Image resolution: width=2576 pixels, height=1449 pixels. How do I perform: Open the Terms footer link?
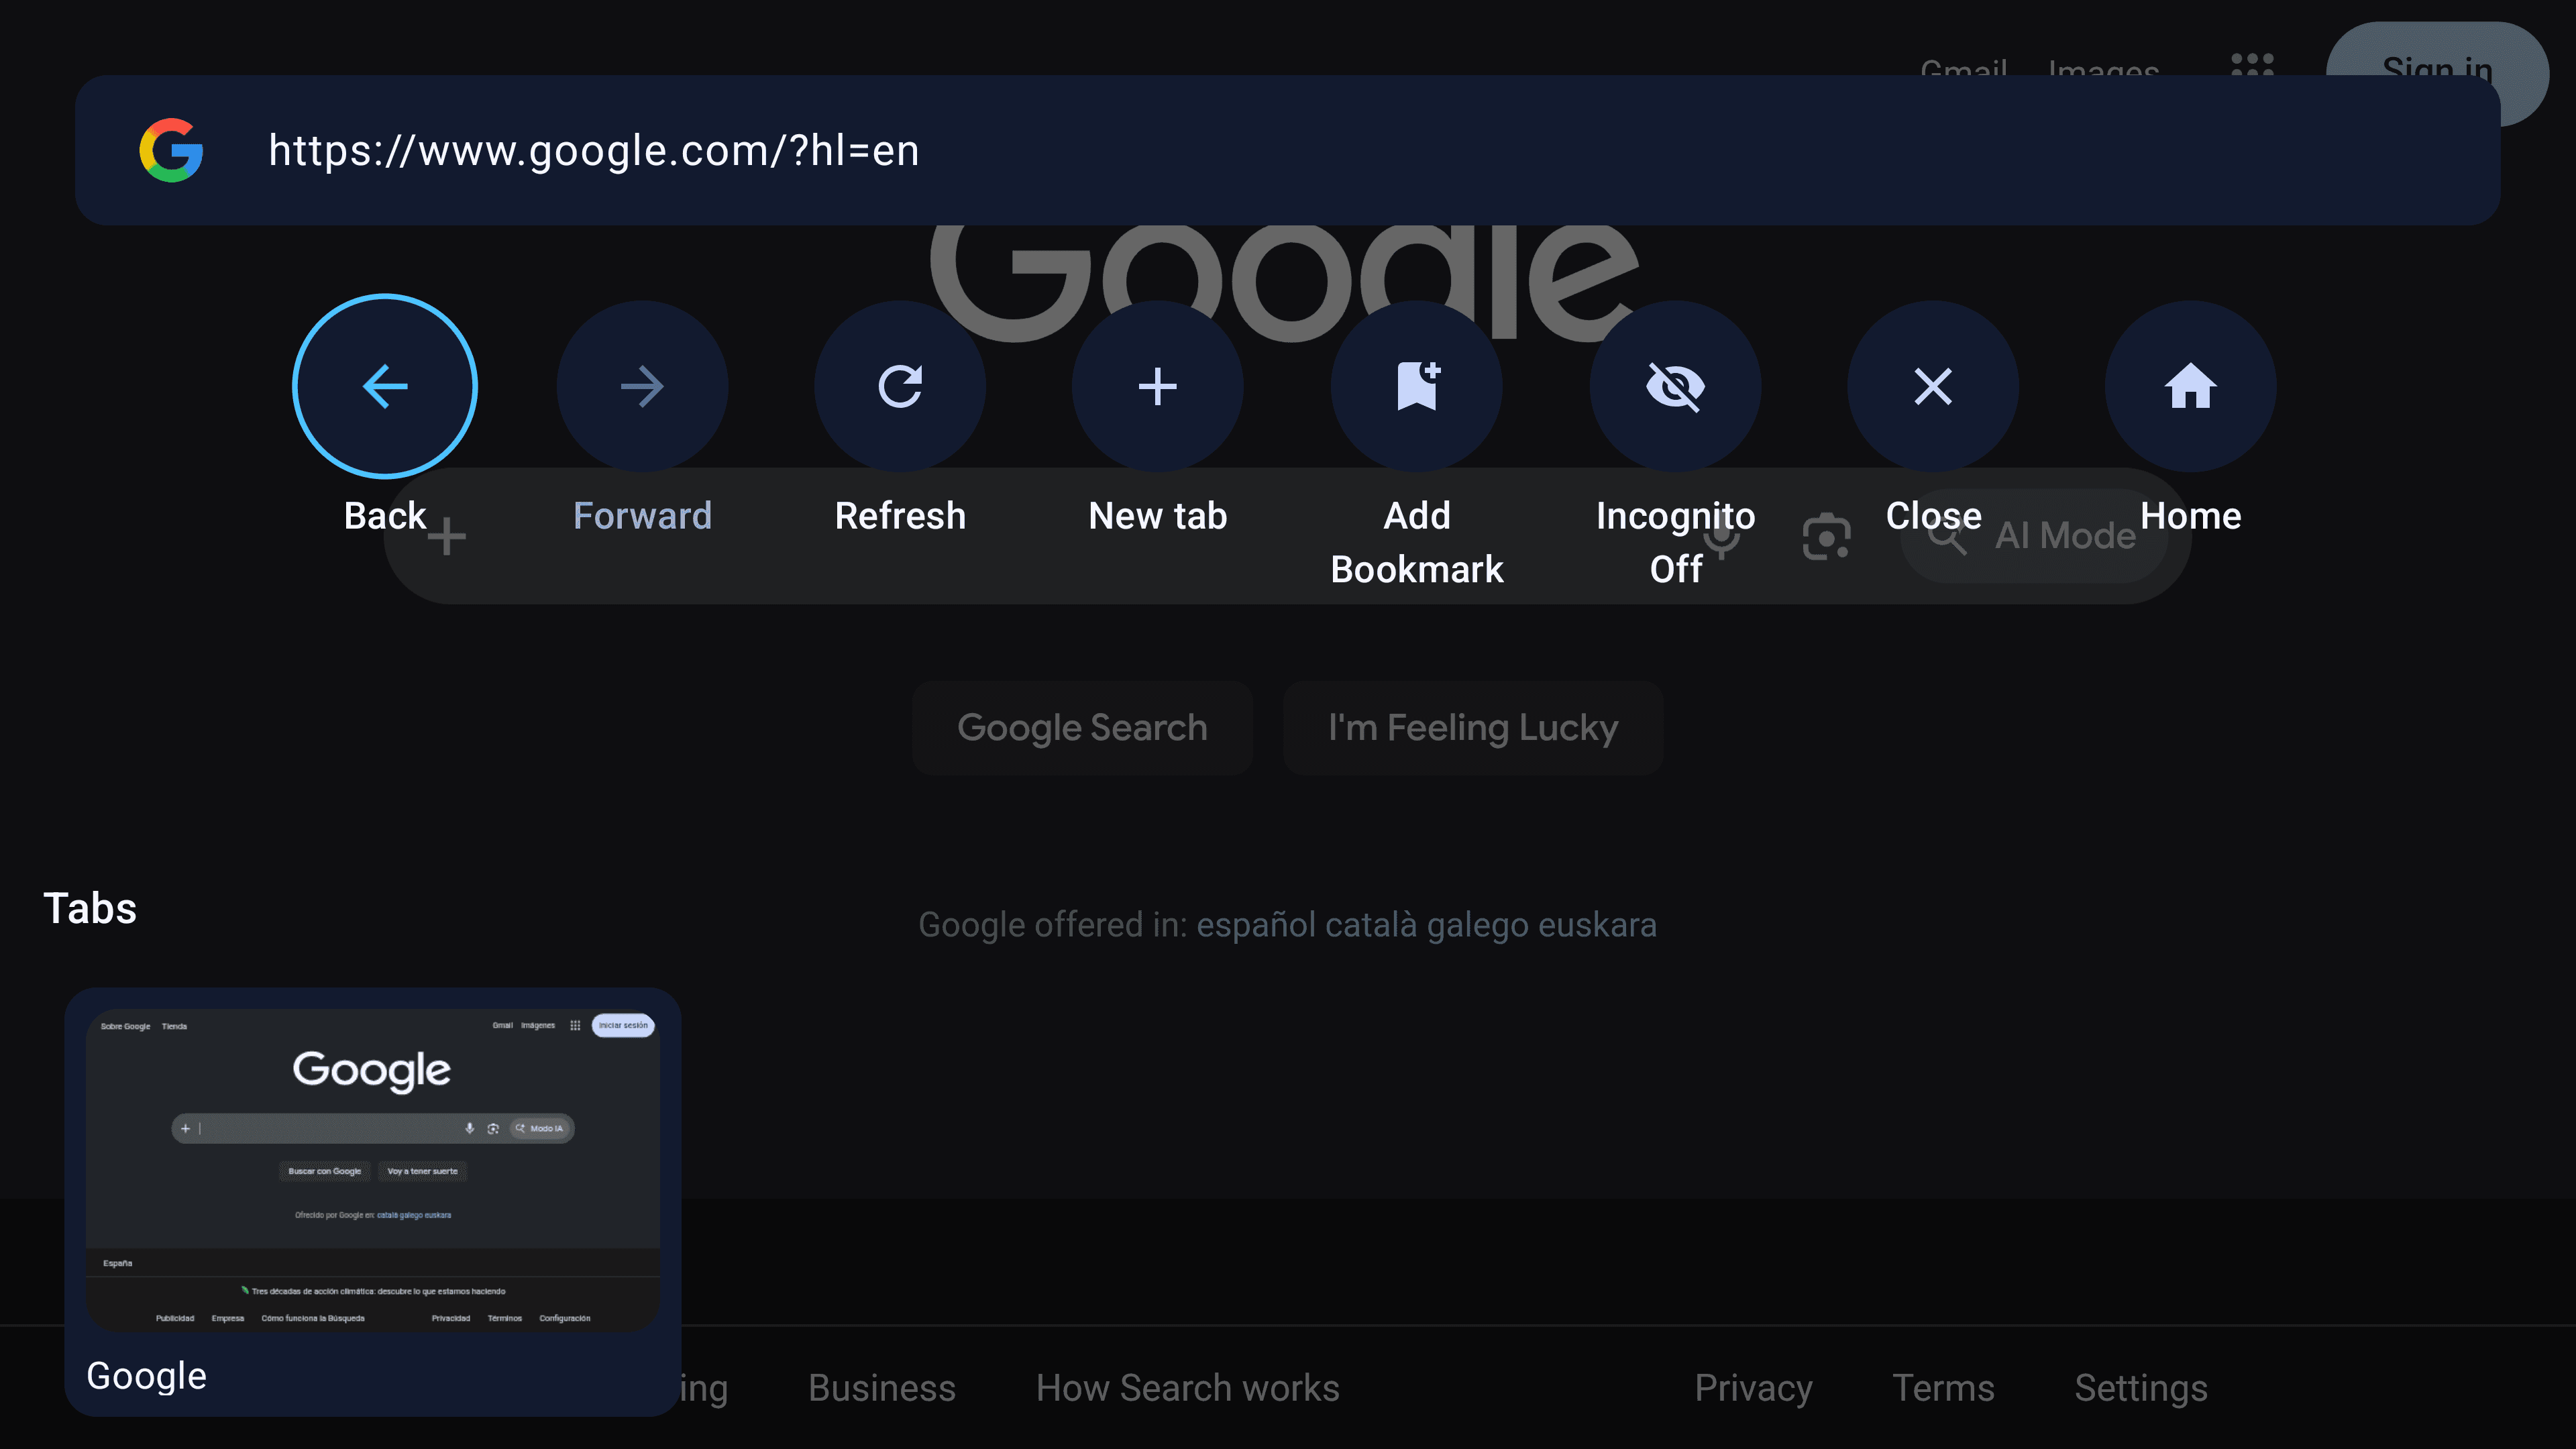1943,1388
